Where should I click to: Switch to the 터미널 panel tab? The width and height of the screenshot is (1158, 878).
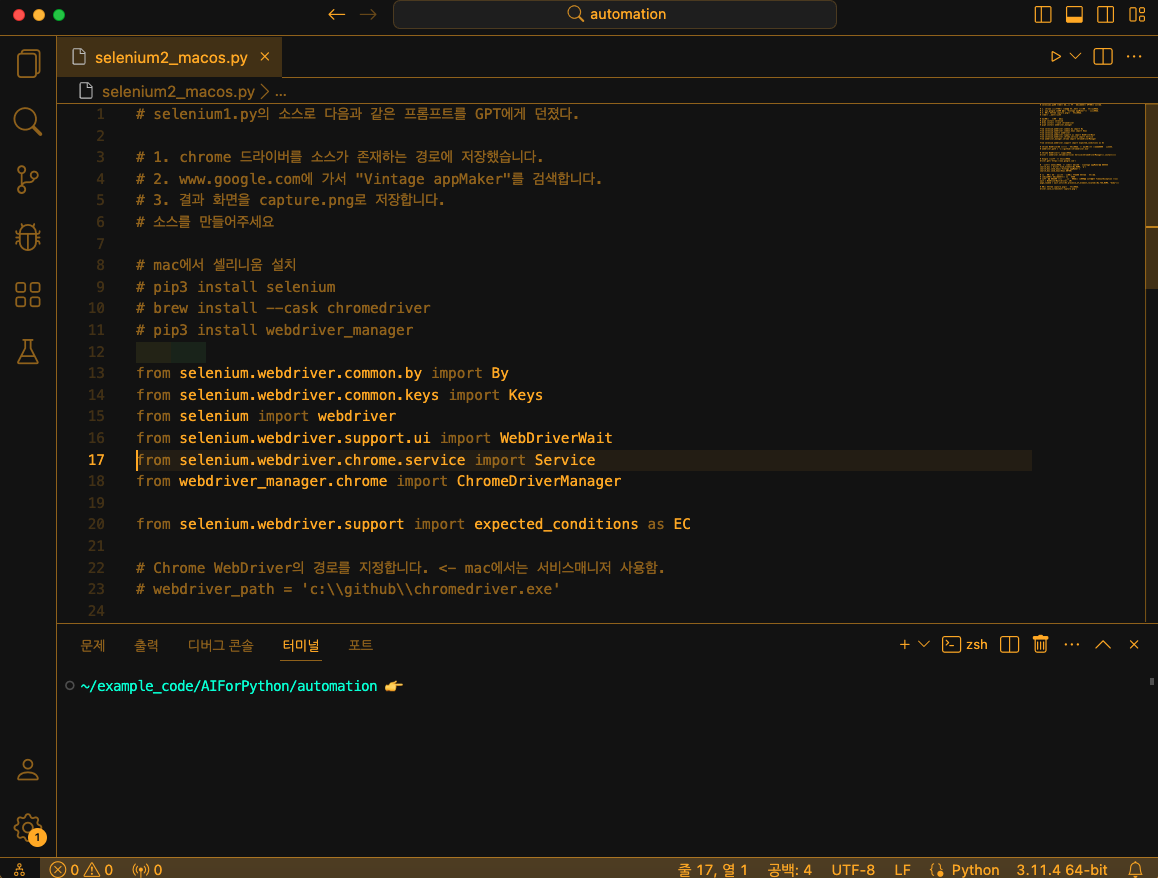click(x=301, y=645)
